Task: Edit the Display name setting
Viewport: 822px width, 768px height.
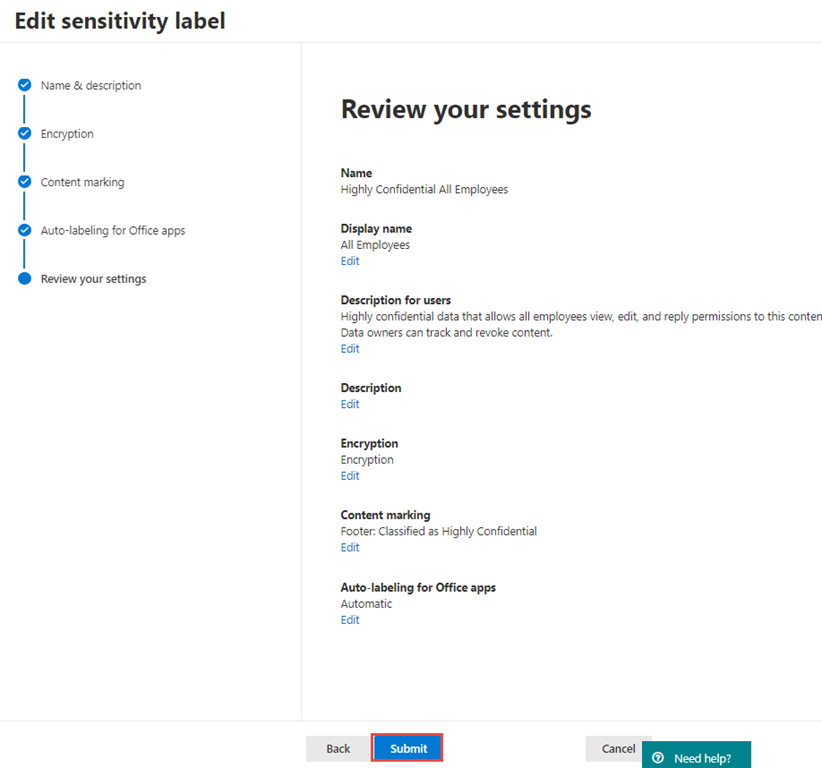Action: (350, 261)
